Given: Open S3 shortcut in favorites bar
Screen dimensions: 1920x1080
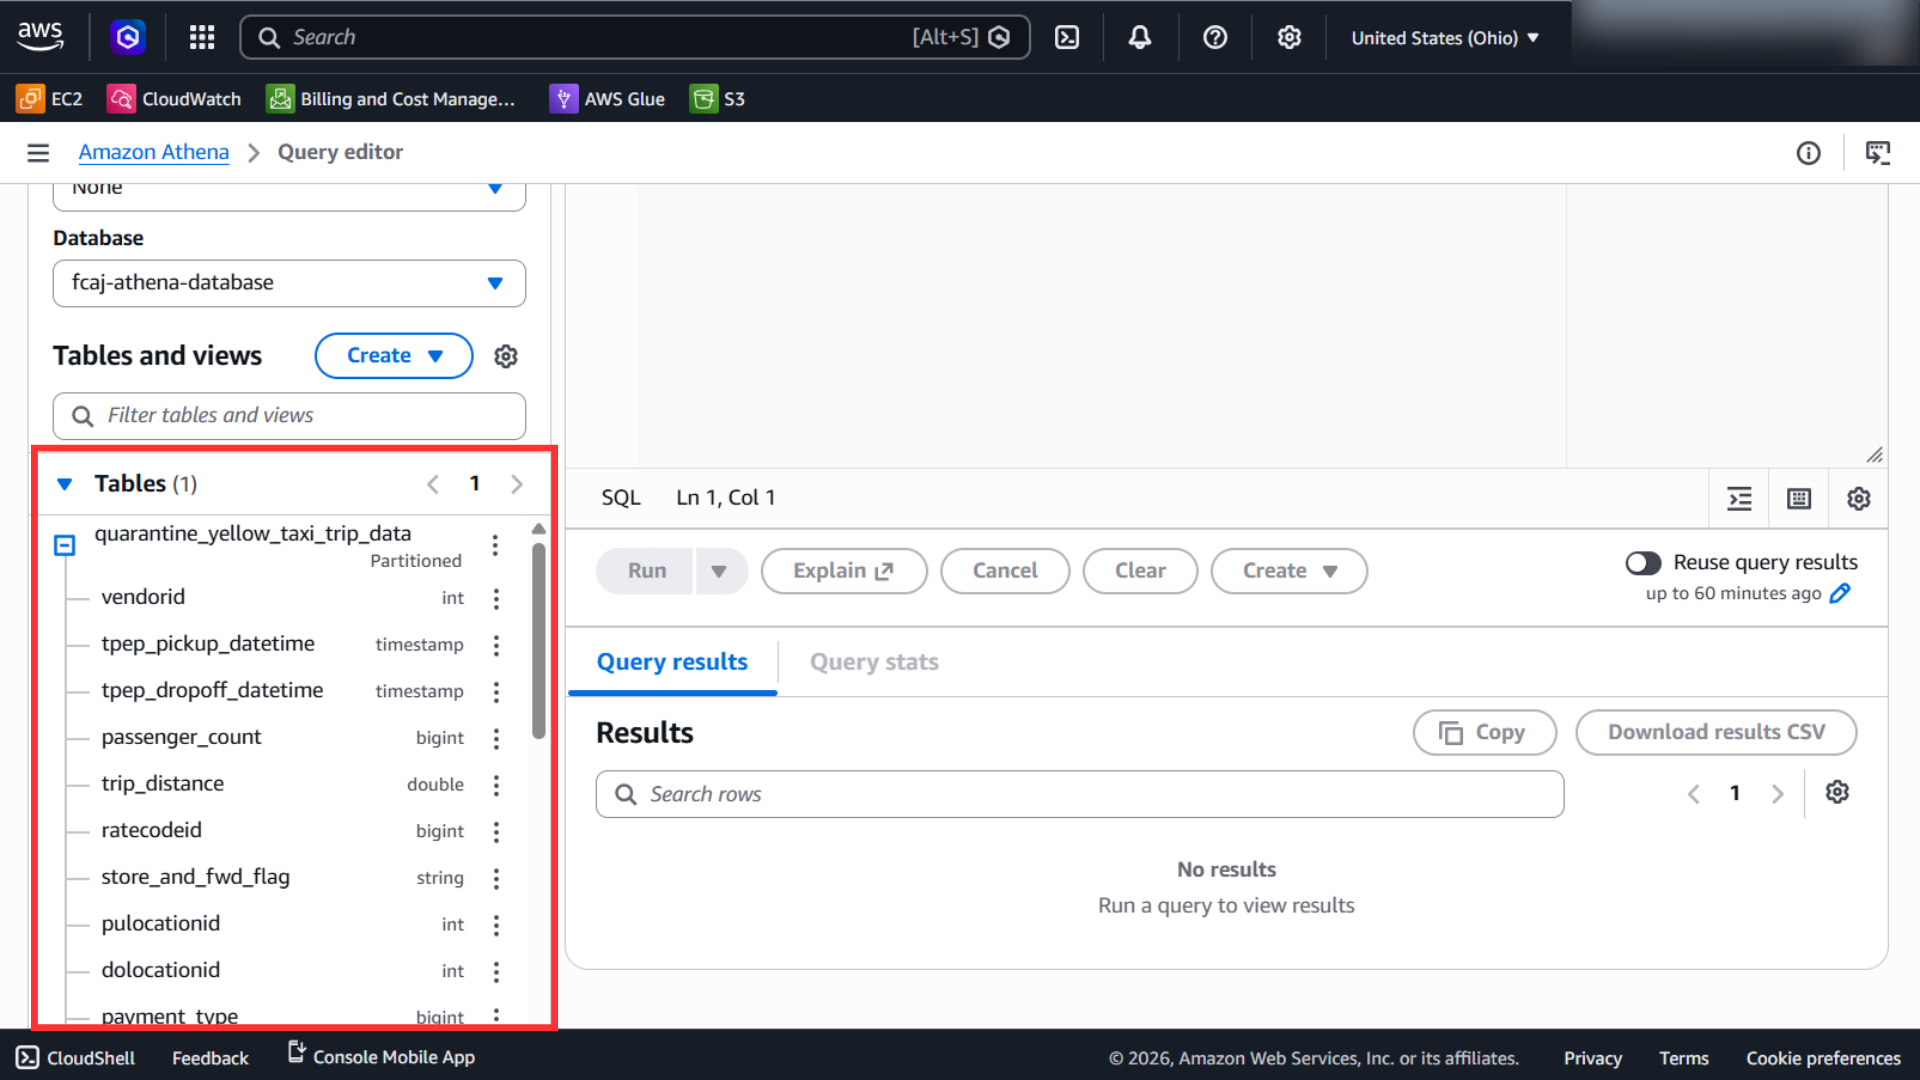Looking at the screenshot, I should click(x=718, y=99).
